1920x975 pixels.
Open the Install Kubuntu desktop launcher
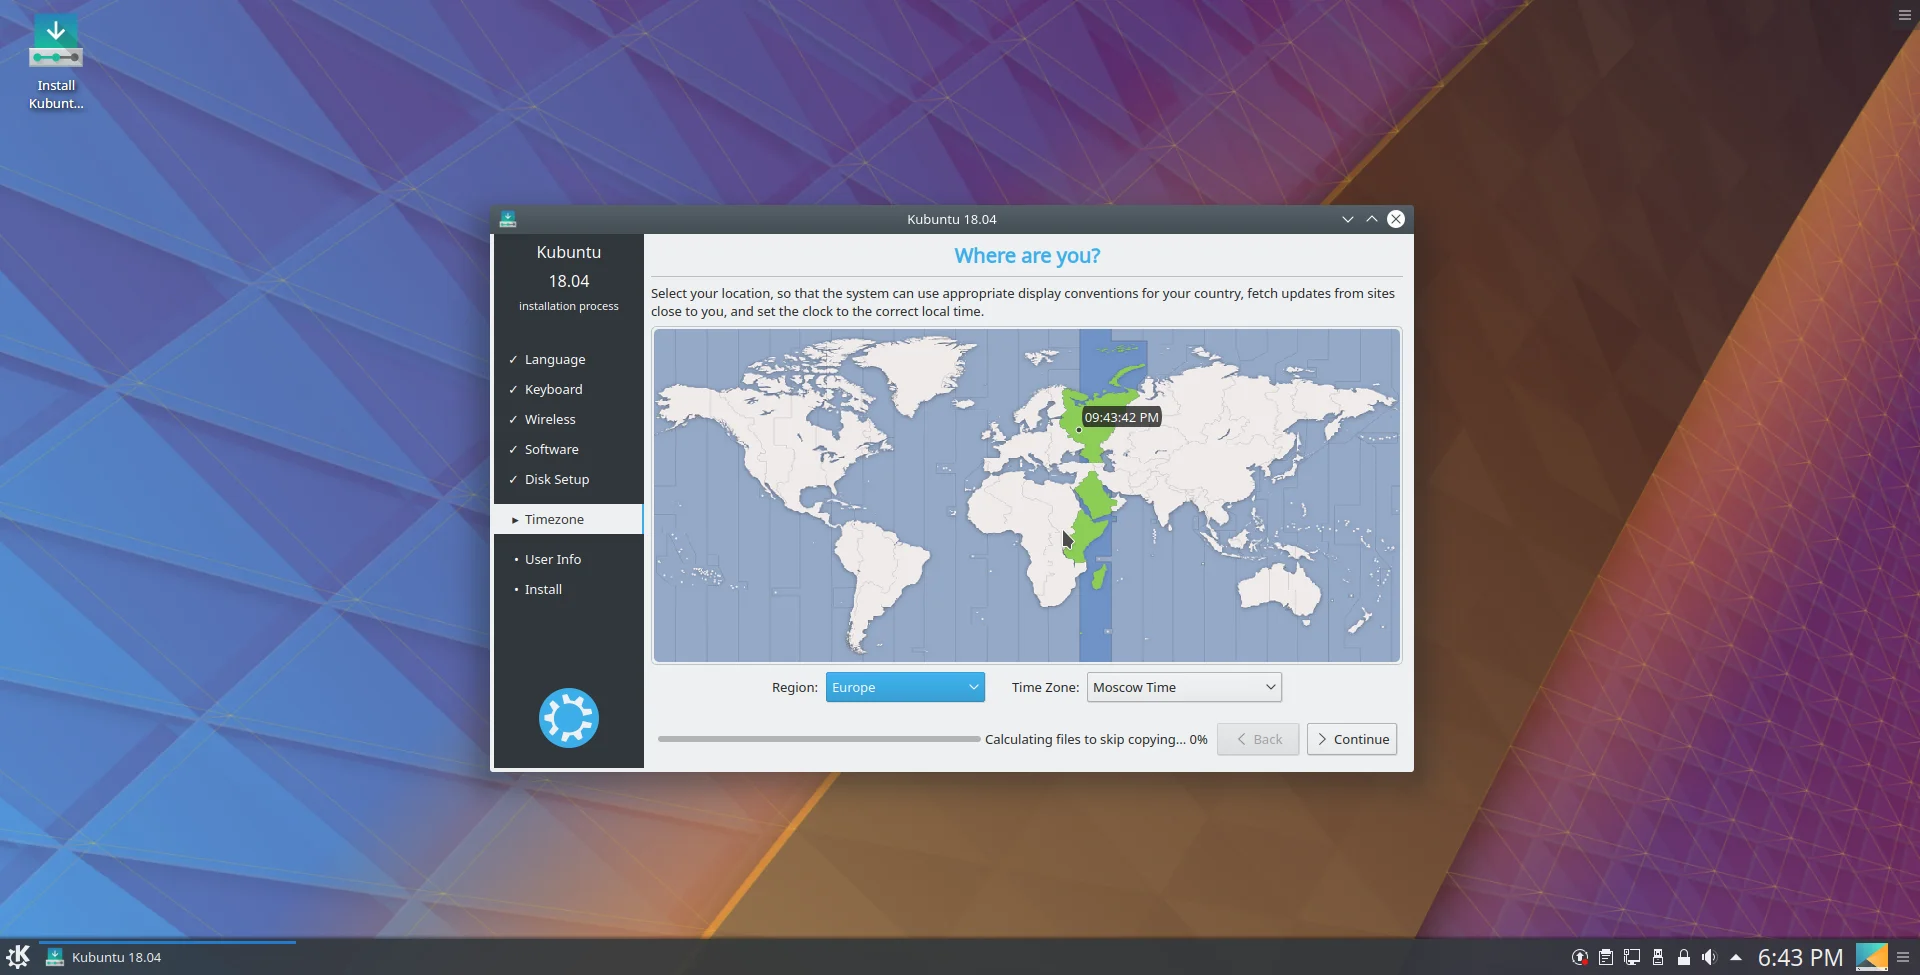click(56, 62)
